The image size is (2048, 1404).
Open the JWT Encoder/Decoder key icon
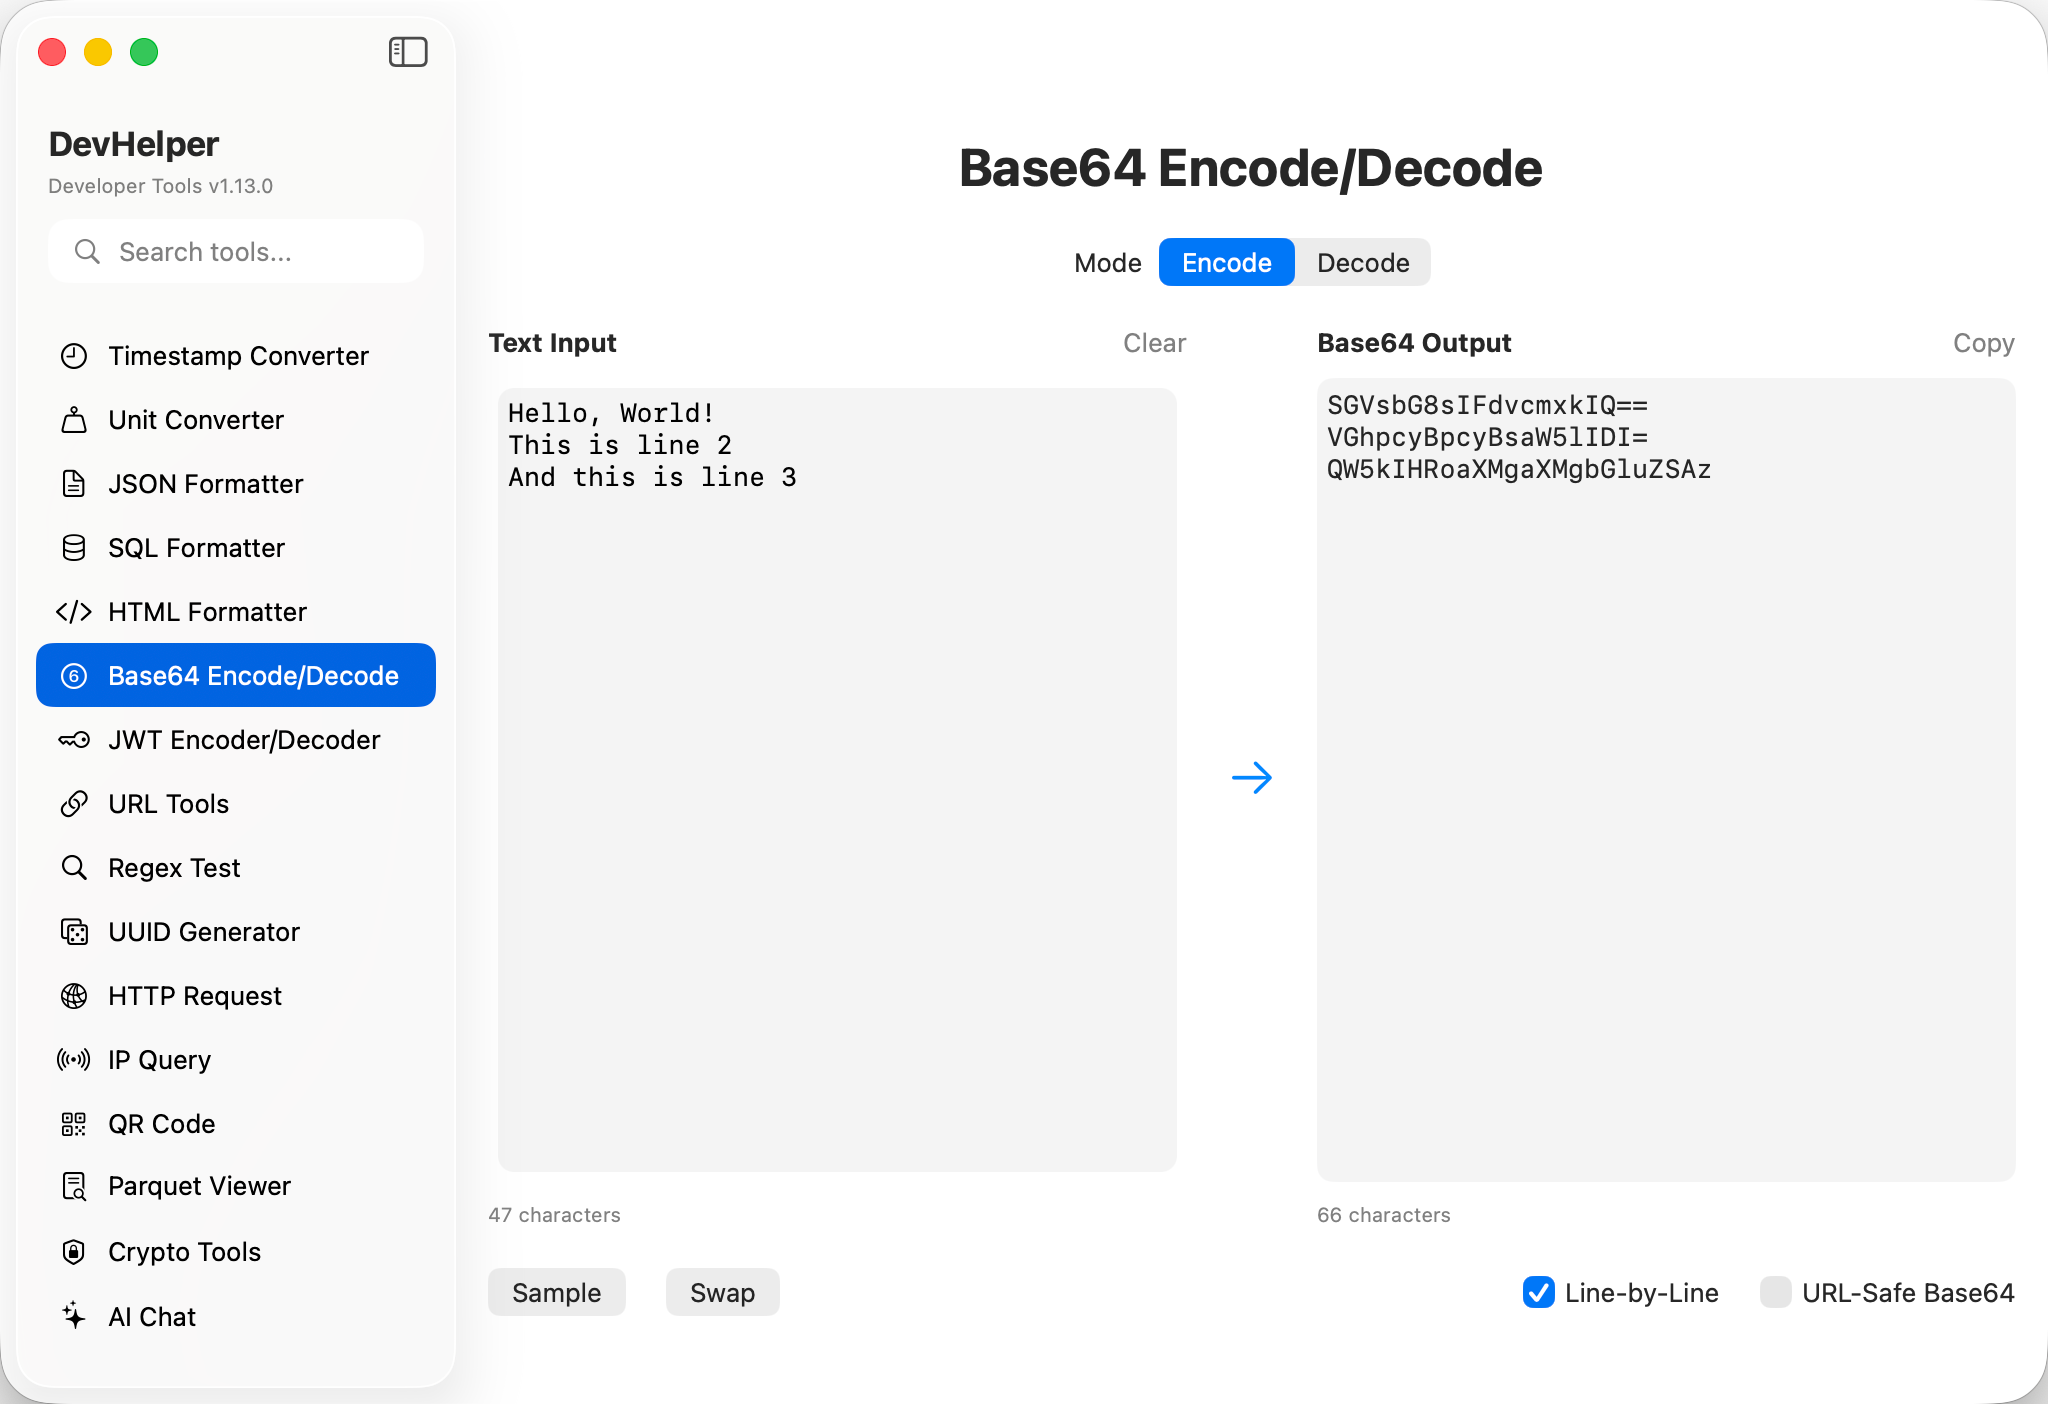74,740
